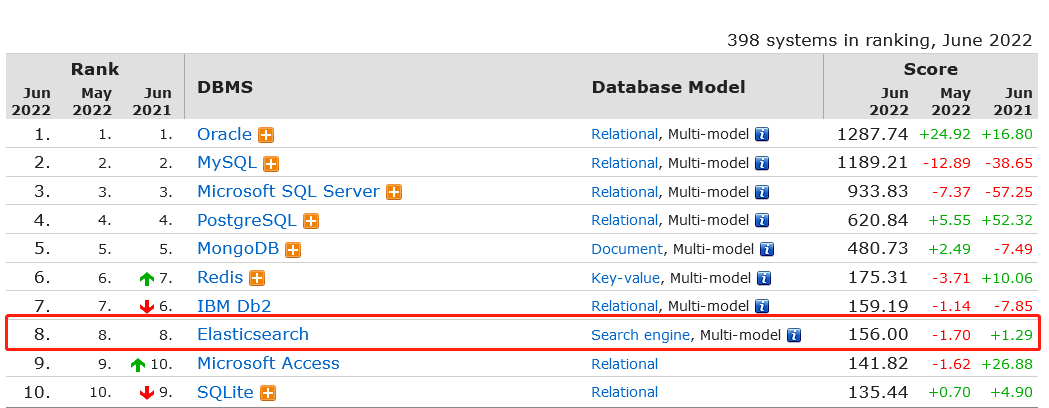Follow the Microsoft SQL Server link
The height and width of the screenshot is (408, 1049).
(x=288, y=191)
